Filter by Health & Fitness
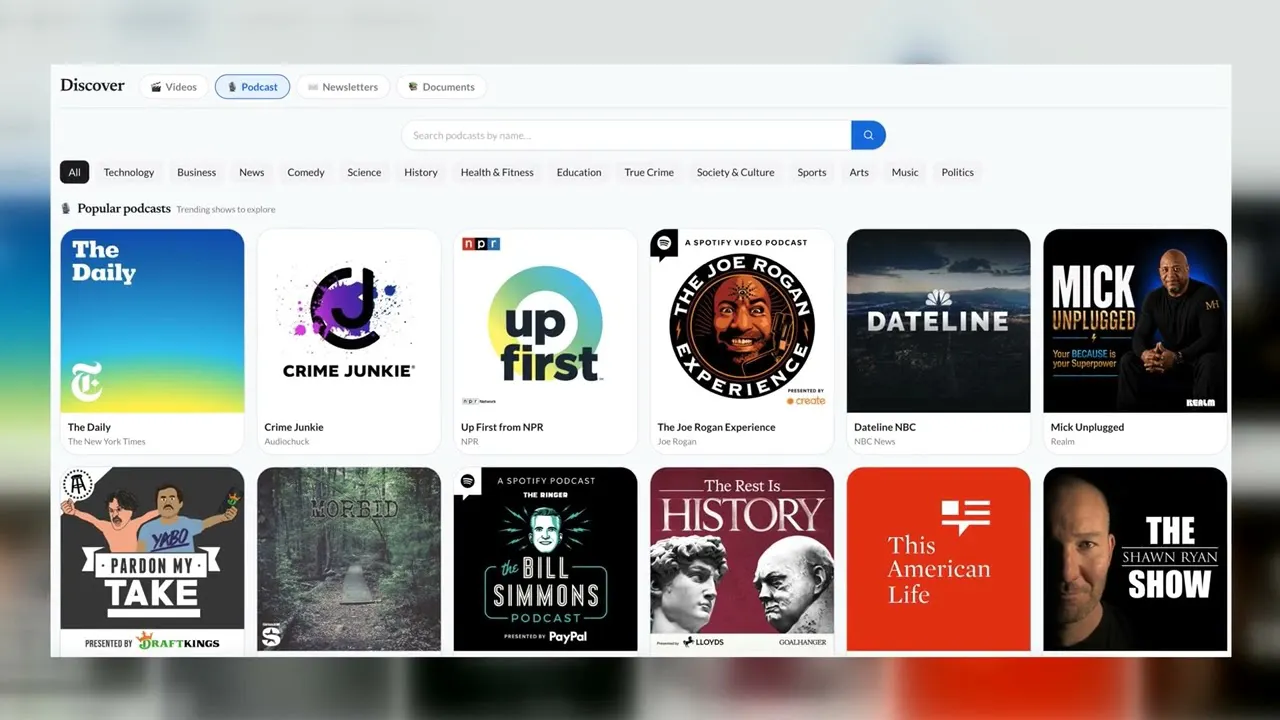The width and height of the screenshot is (1280, 720). point(497,172)
